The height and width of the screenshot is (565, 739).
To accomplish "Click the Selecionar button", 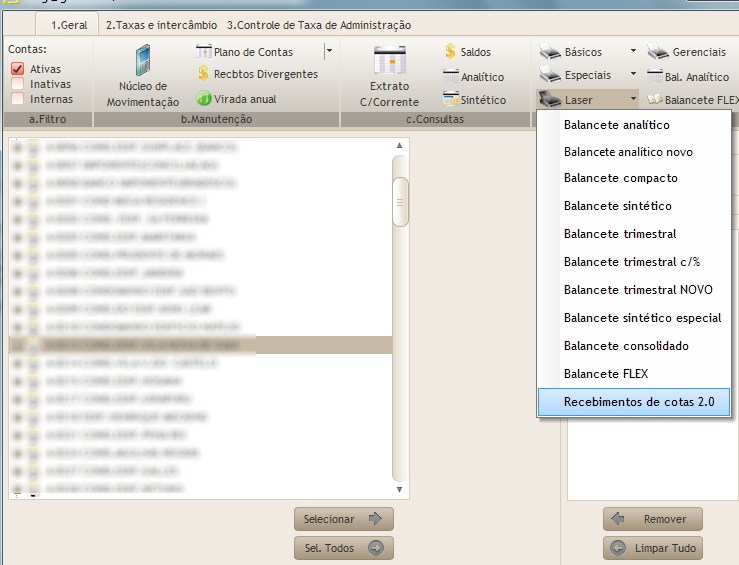I will [x=343, y=519].
